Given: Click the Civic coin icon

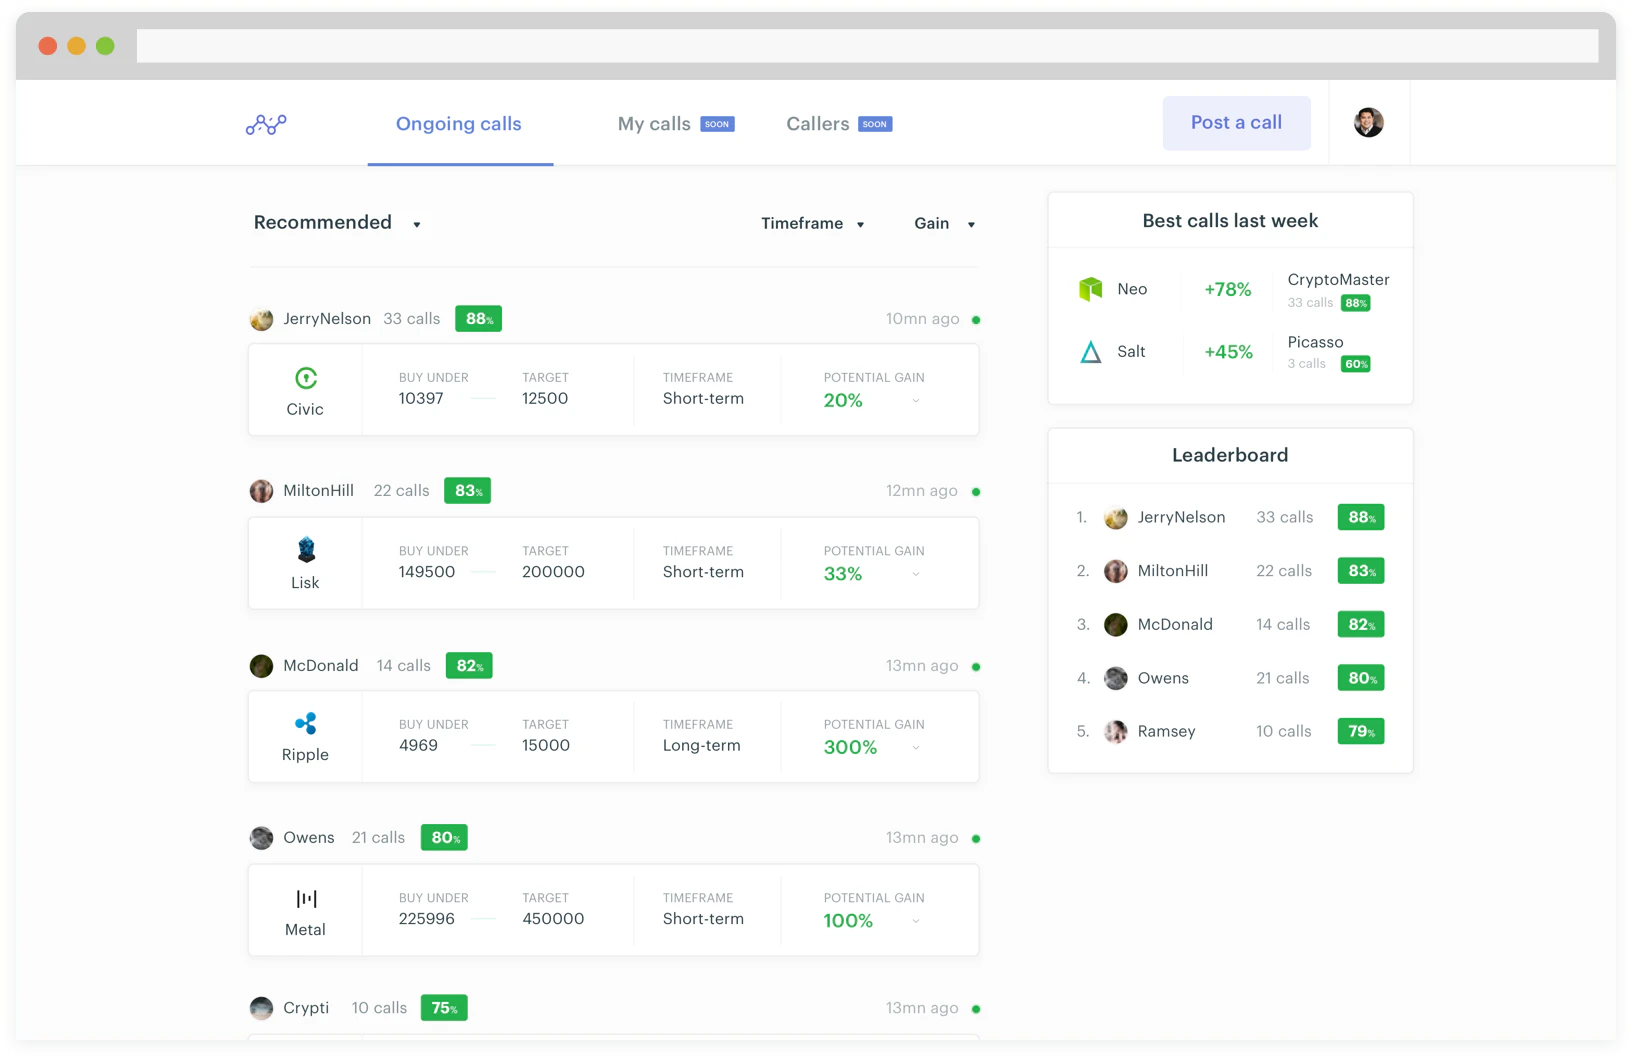Looking at the screenshot, I should [306, 378].
